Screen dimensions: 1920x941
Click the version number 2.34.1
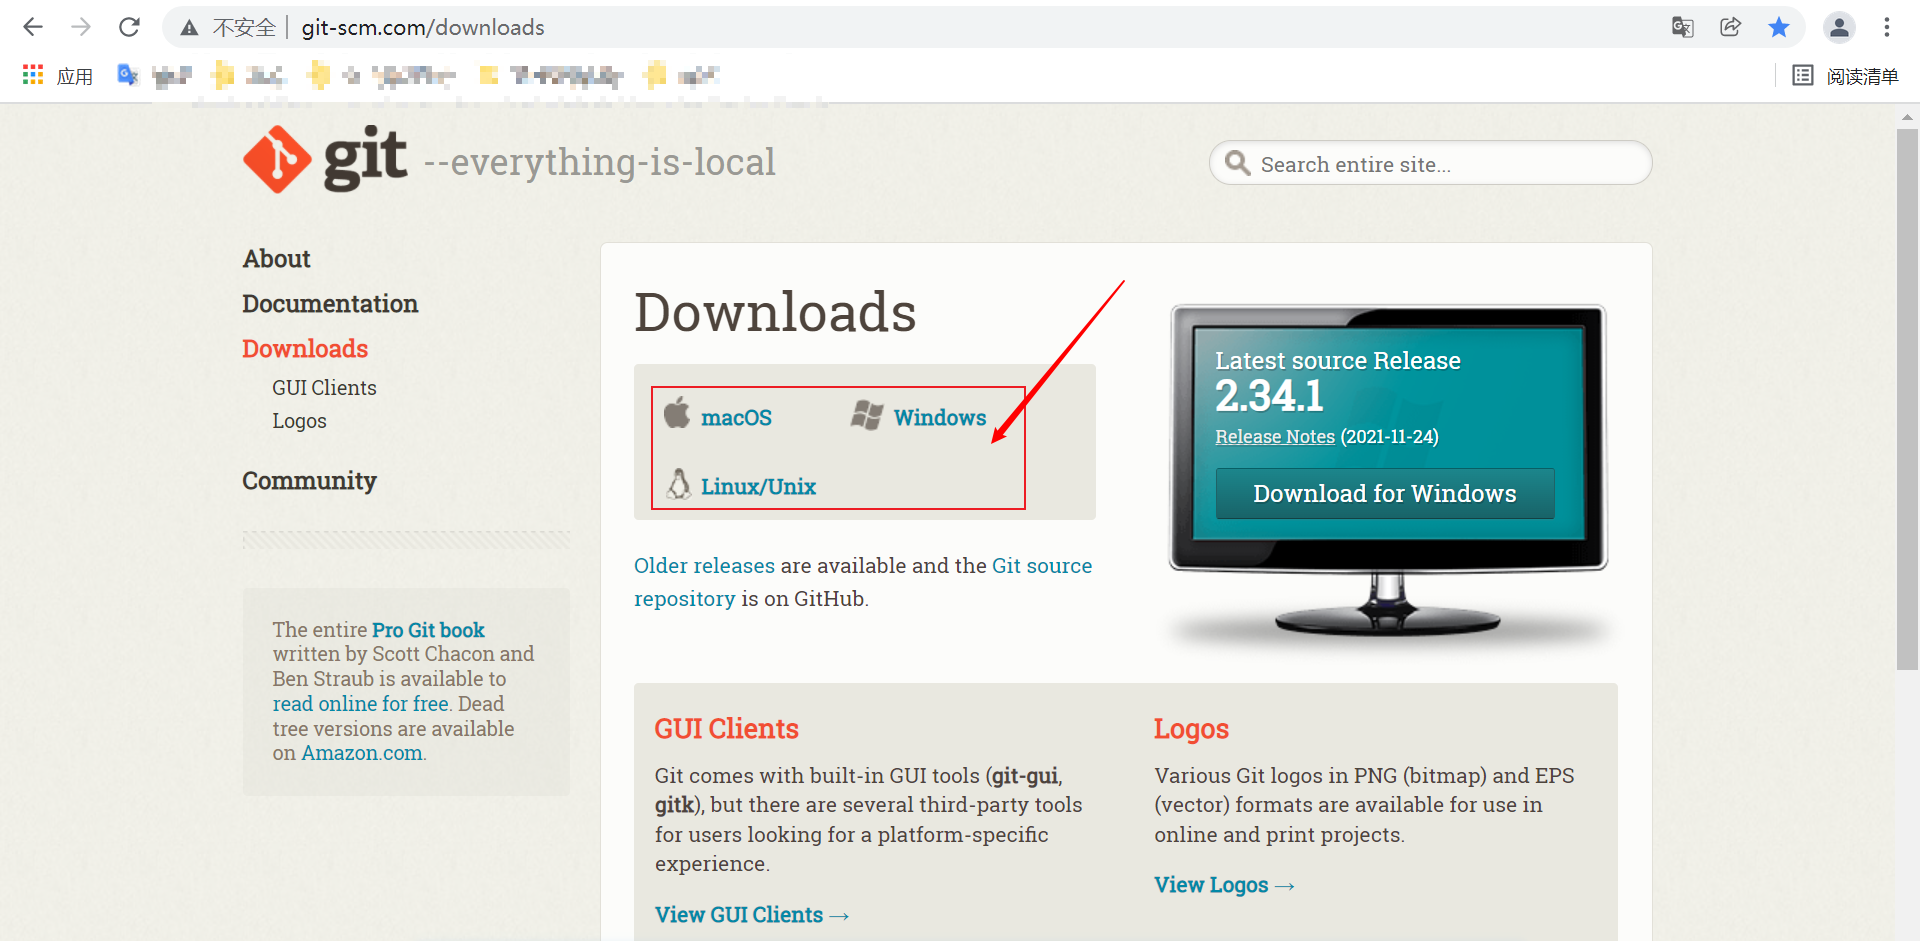point(1269,397)
